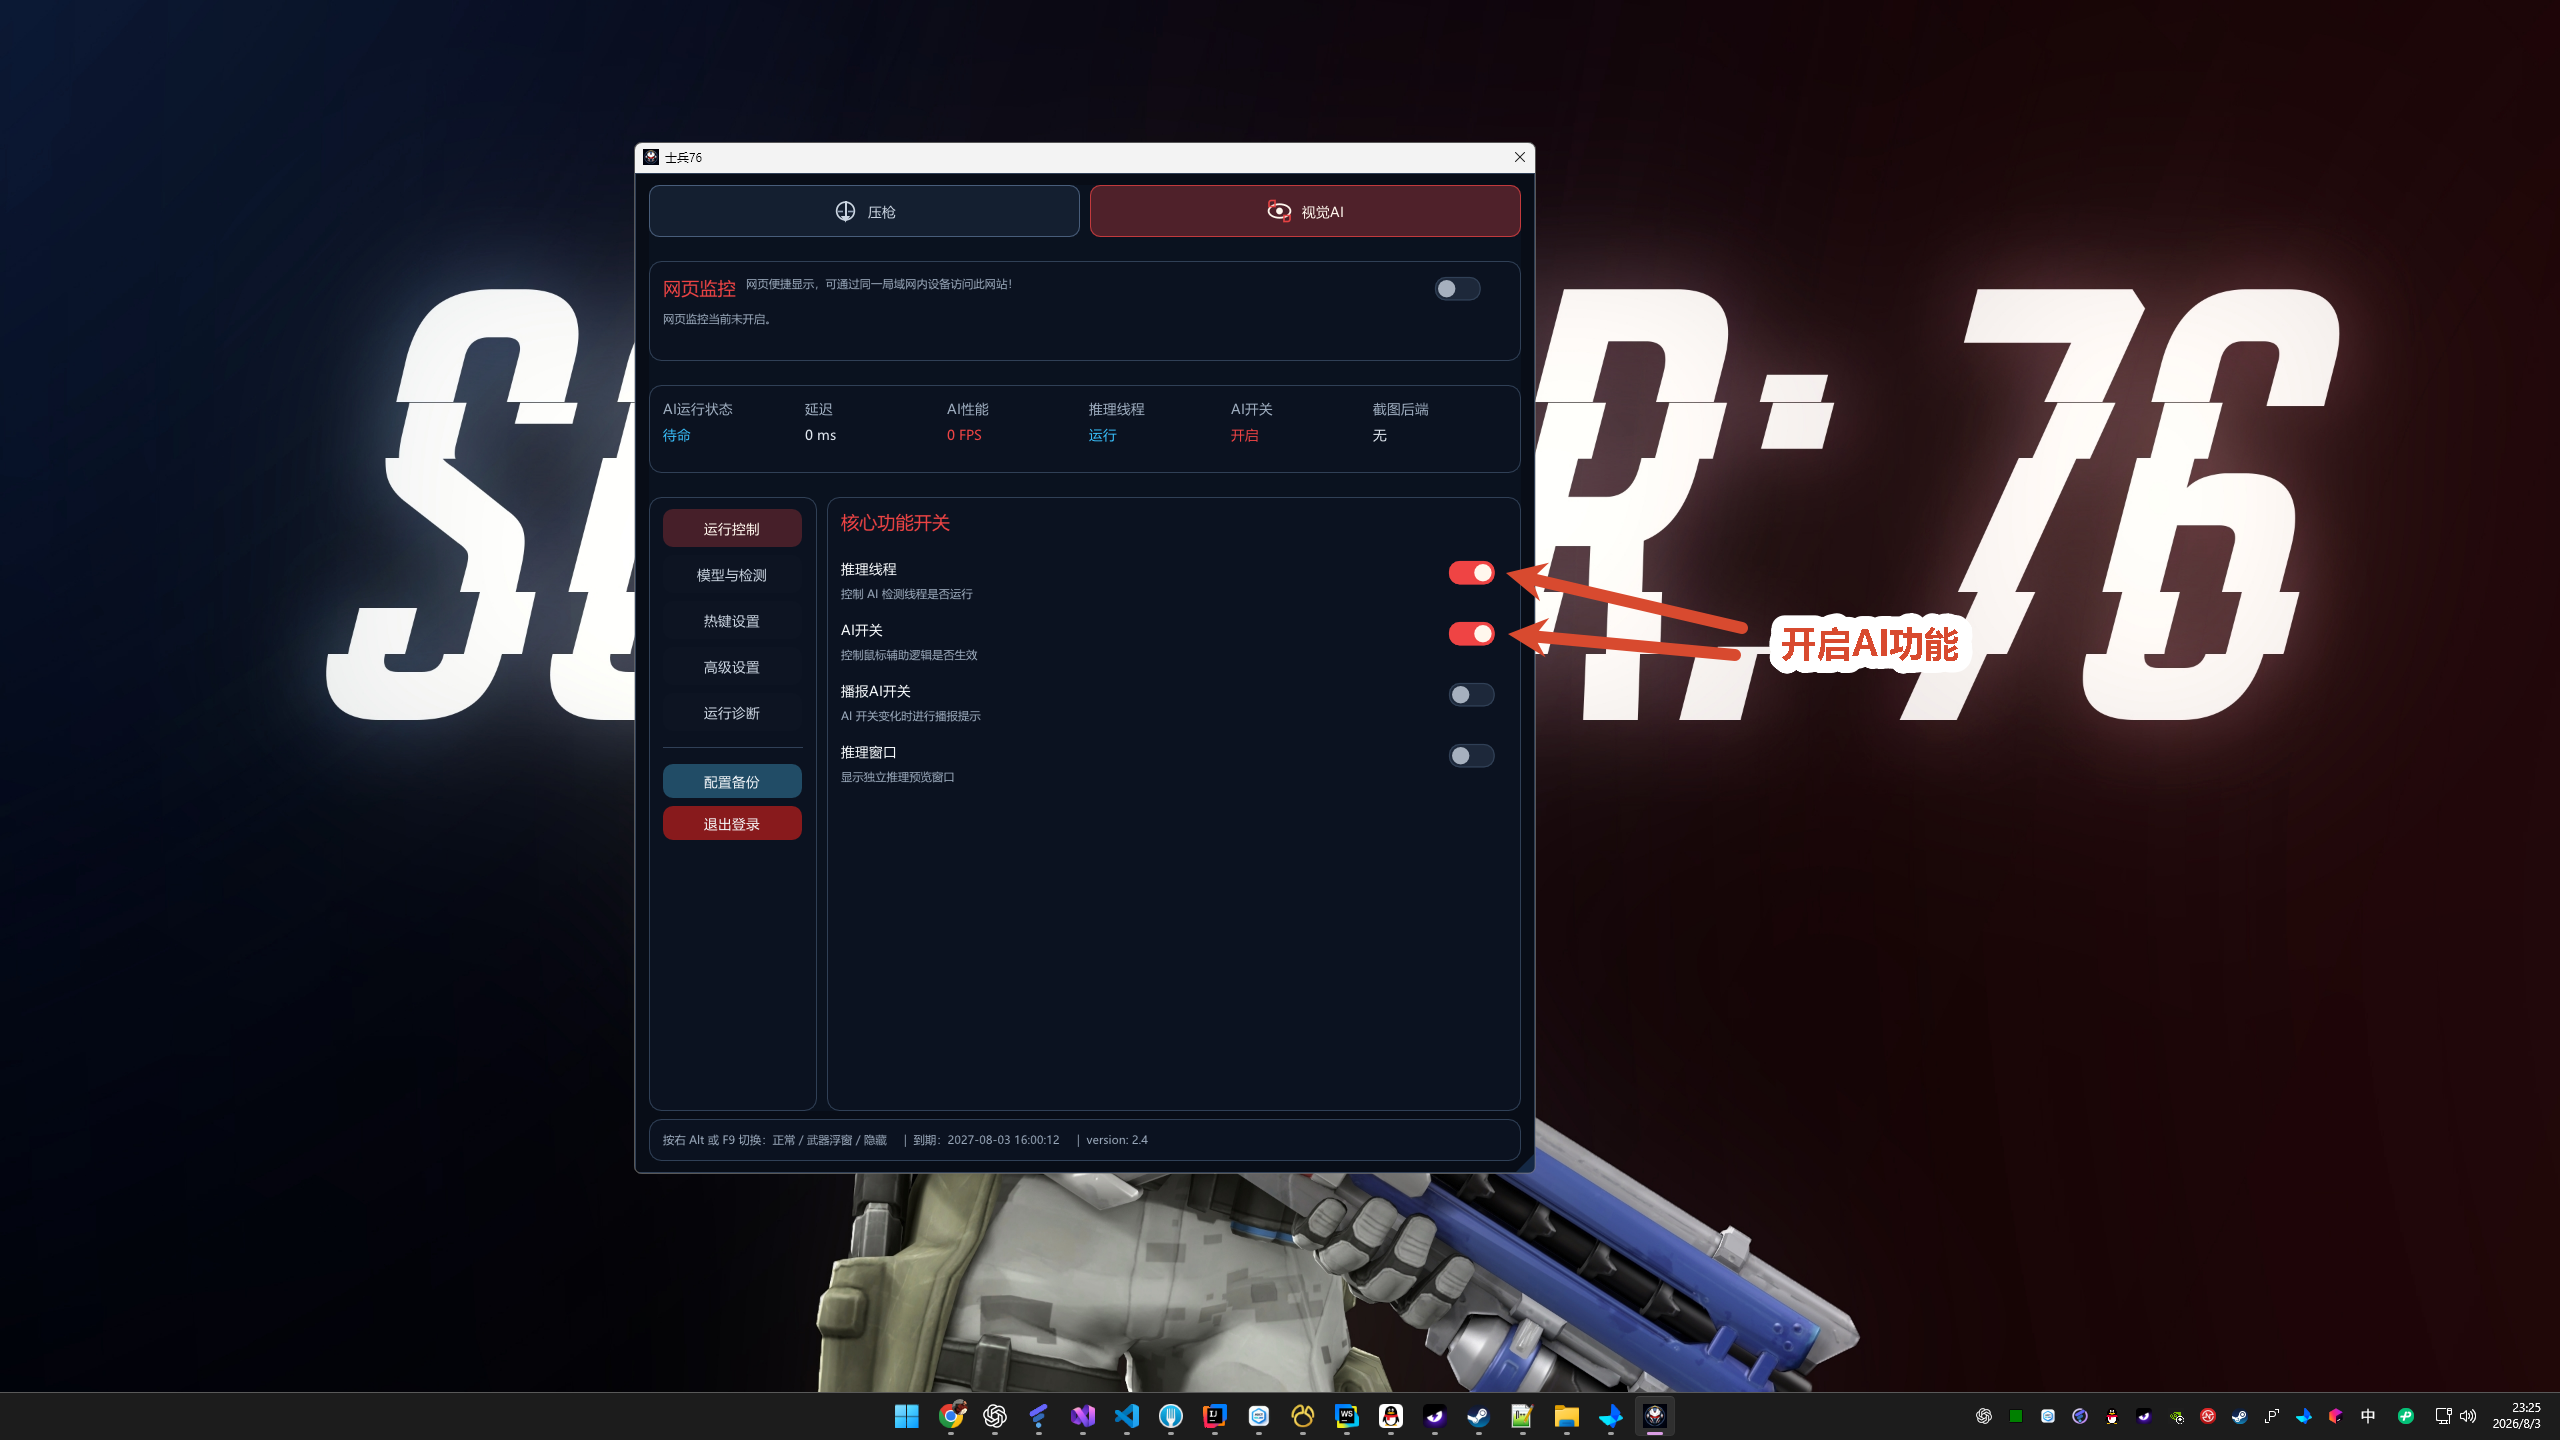Go to the 模型与检测 section
2560x1440 pixels.
pos(732,575)
